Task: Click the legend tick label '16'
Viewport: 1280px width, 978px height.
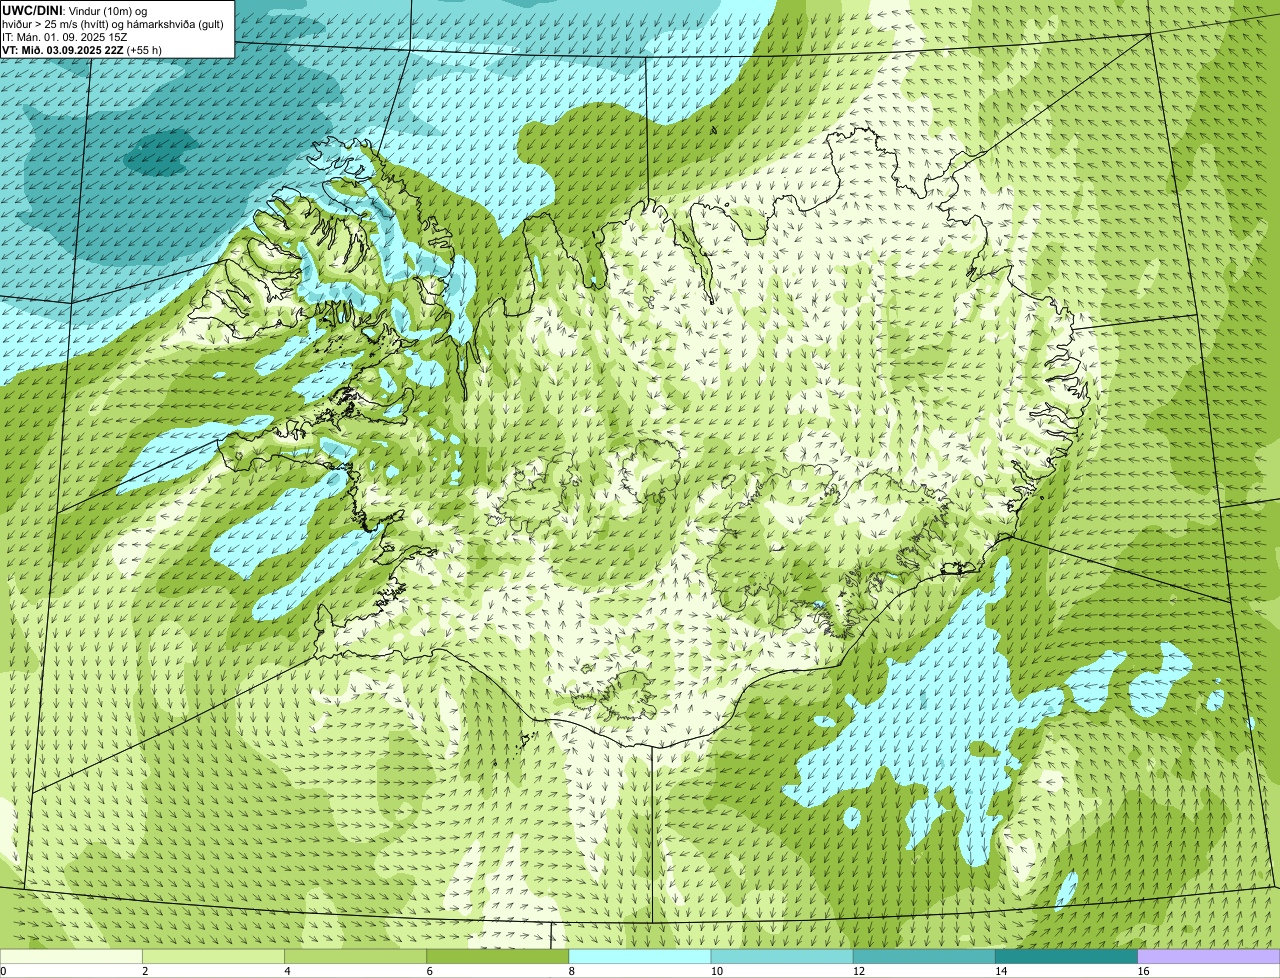Action: 1143,971
